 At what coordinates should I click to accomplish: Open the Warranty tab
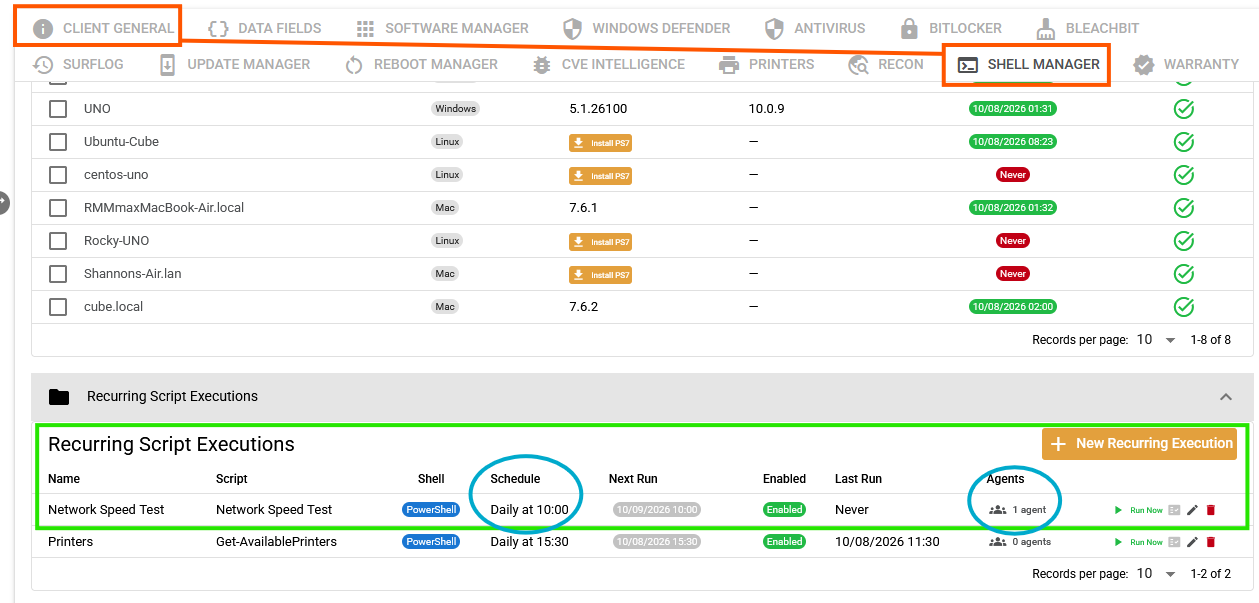(x=1186, y=64)
